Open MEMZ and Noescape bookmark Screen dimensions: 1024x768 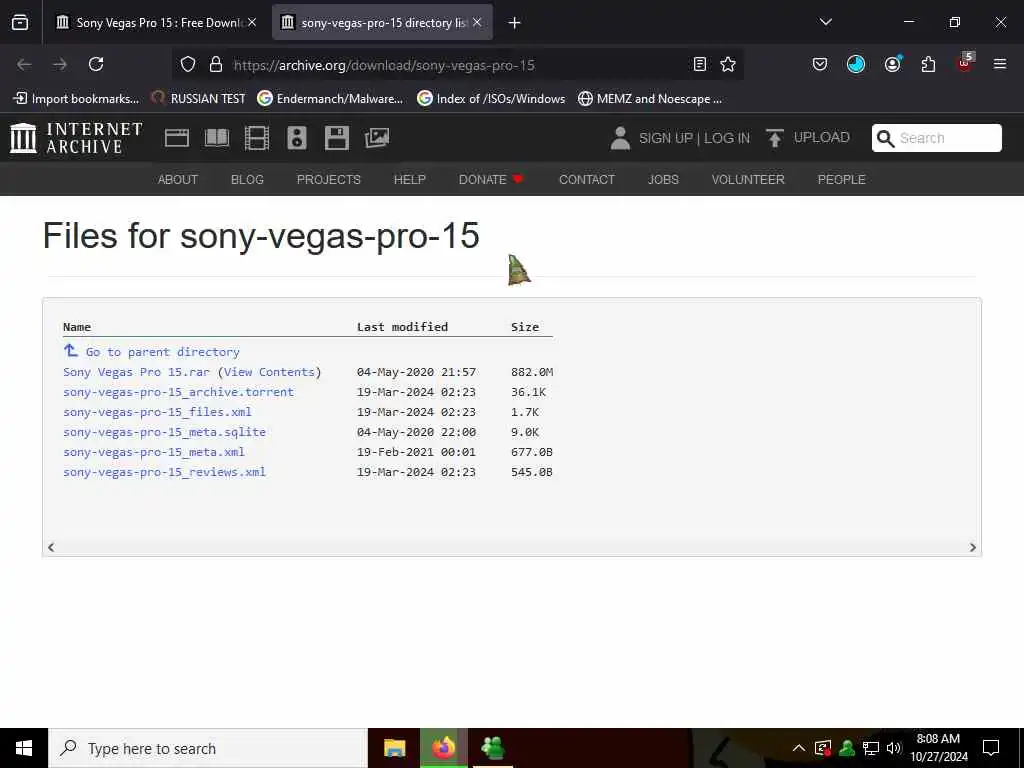(x=650, y=99)
